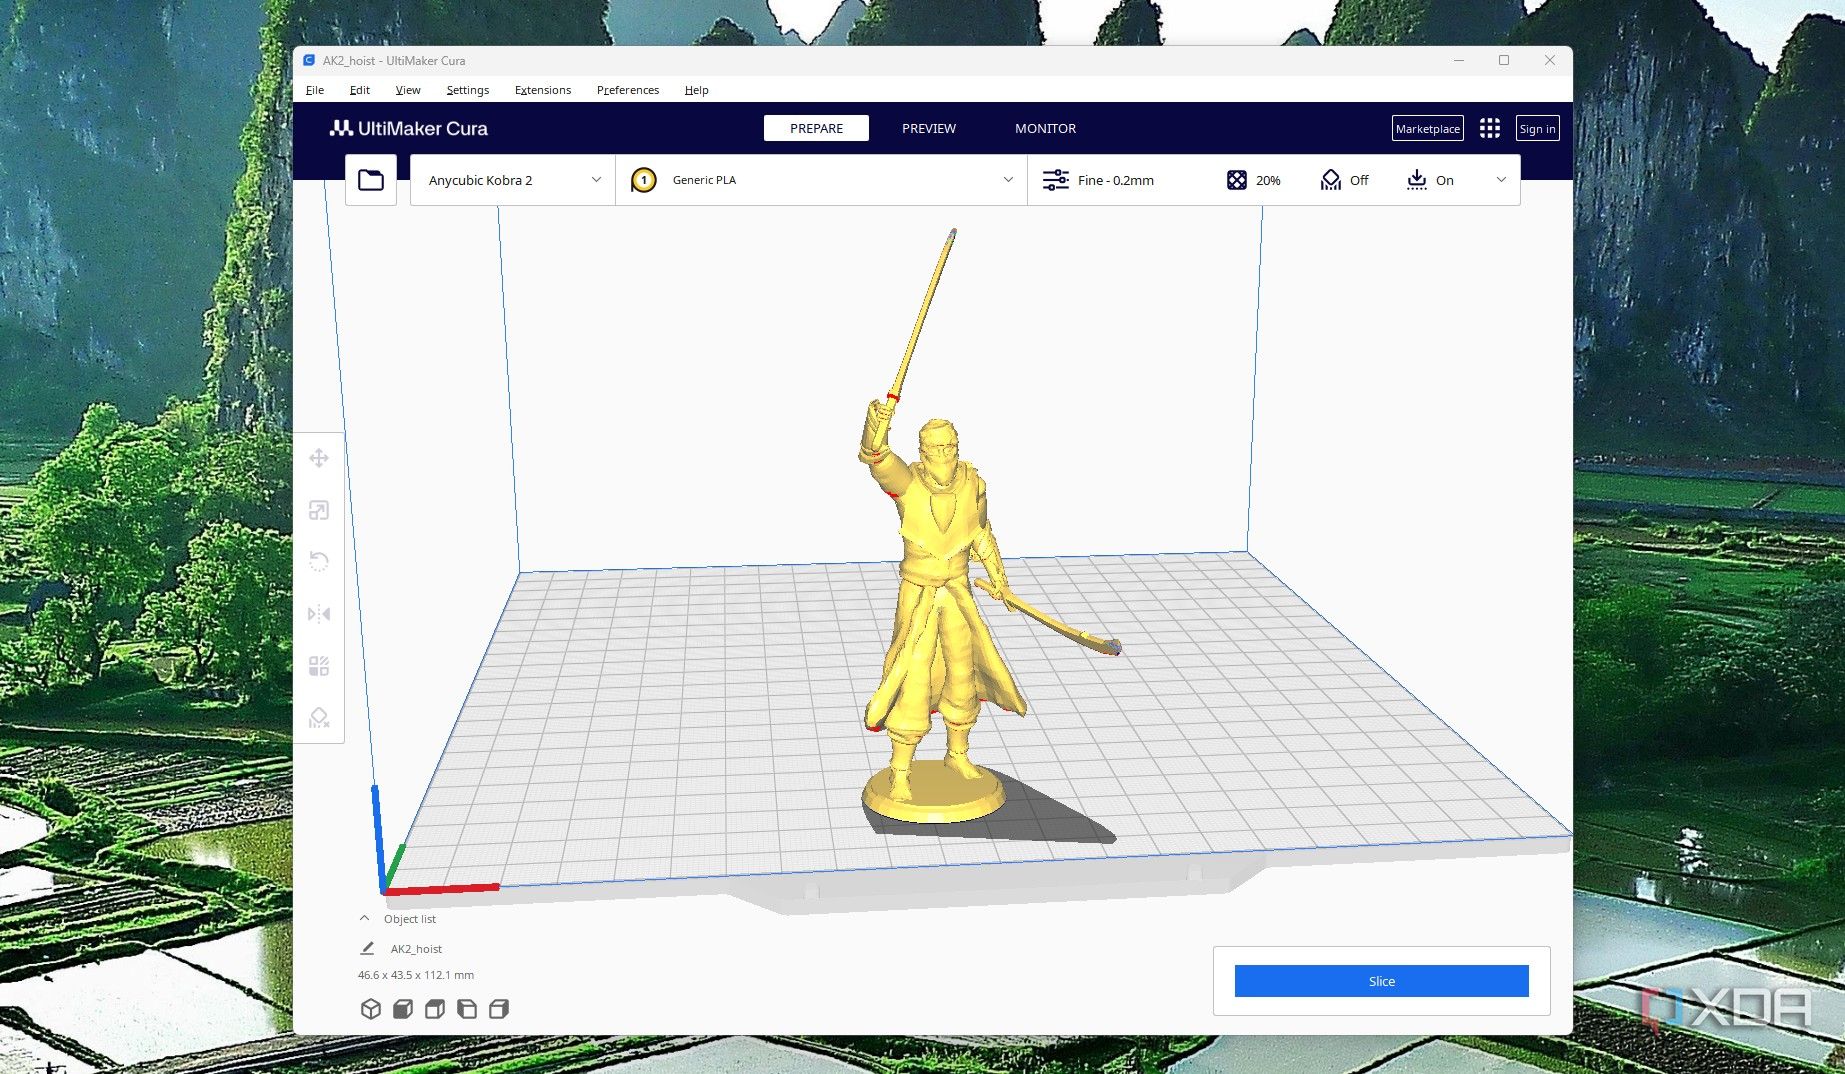Image resolution: width=1845 pixels, height=1074 pixels.
Task: Open the Settings menu
Action: point(468,90)
